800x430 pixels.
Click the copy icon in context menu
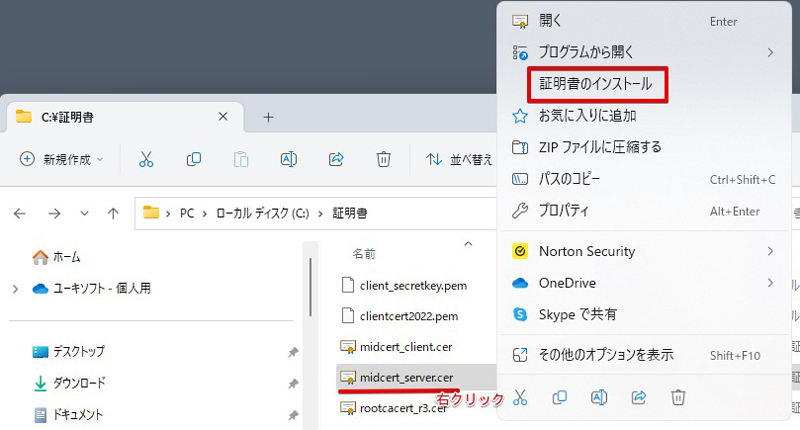[560, 397]
